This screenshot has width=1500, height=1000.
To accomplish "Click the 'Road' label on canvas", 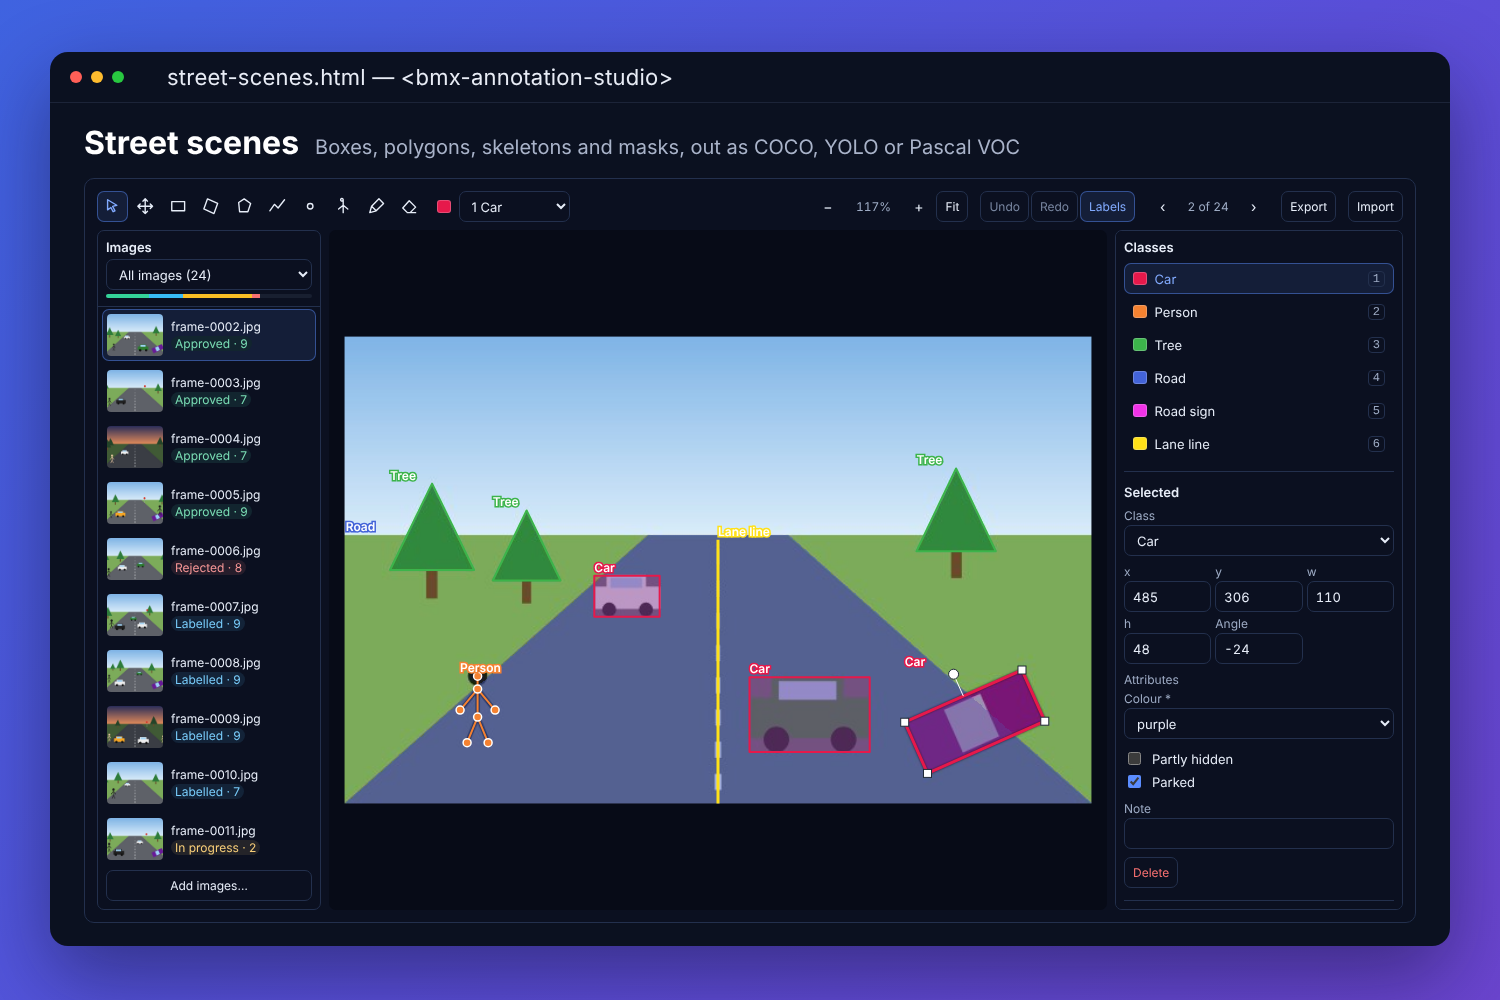I will point(361,527).
